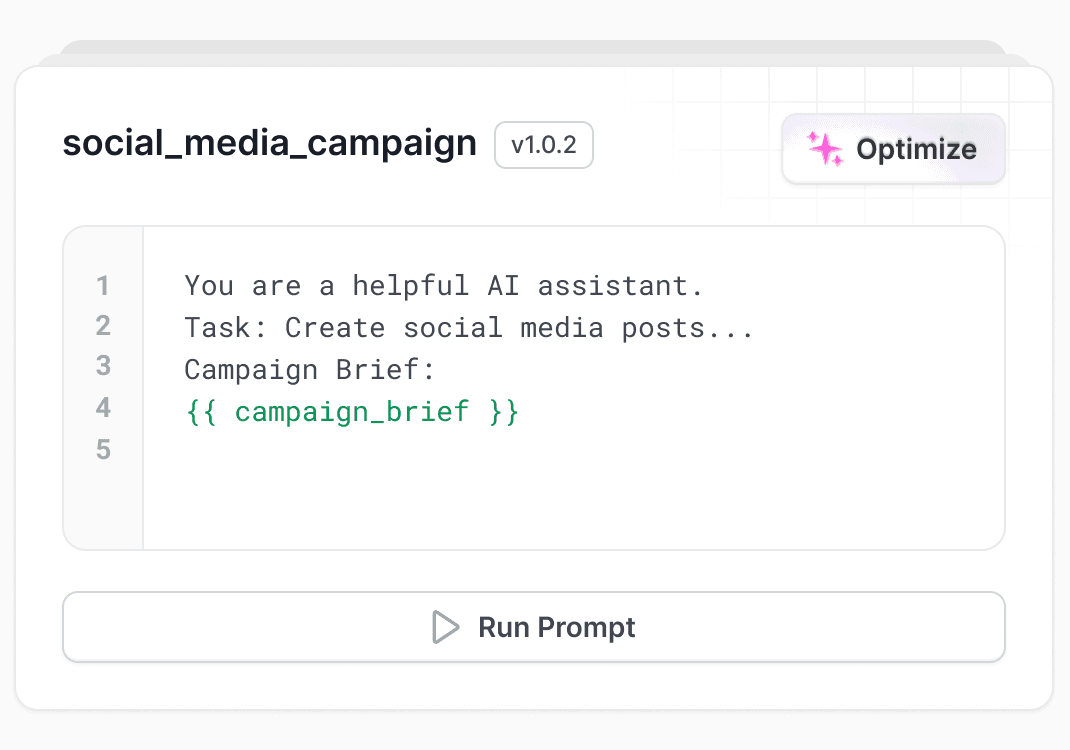Open the v1.0.2 version badge
Image resolution: width=1070 pixels, height=750 pixels.
[544, 145]
